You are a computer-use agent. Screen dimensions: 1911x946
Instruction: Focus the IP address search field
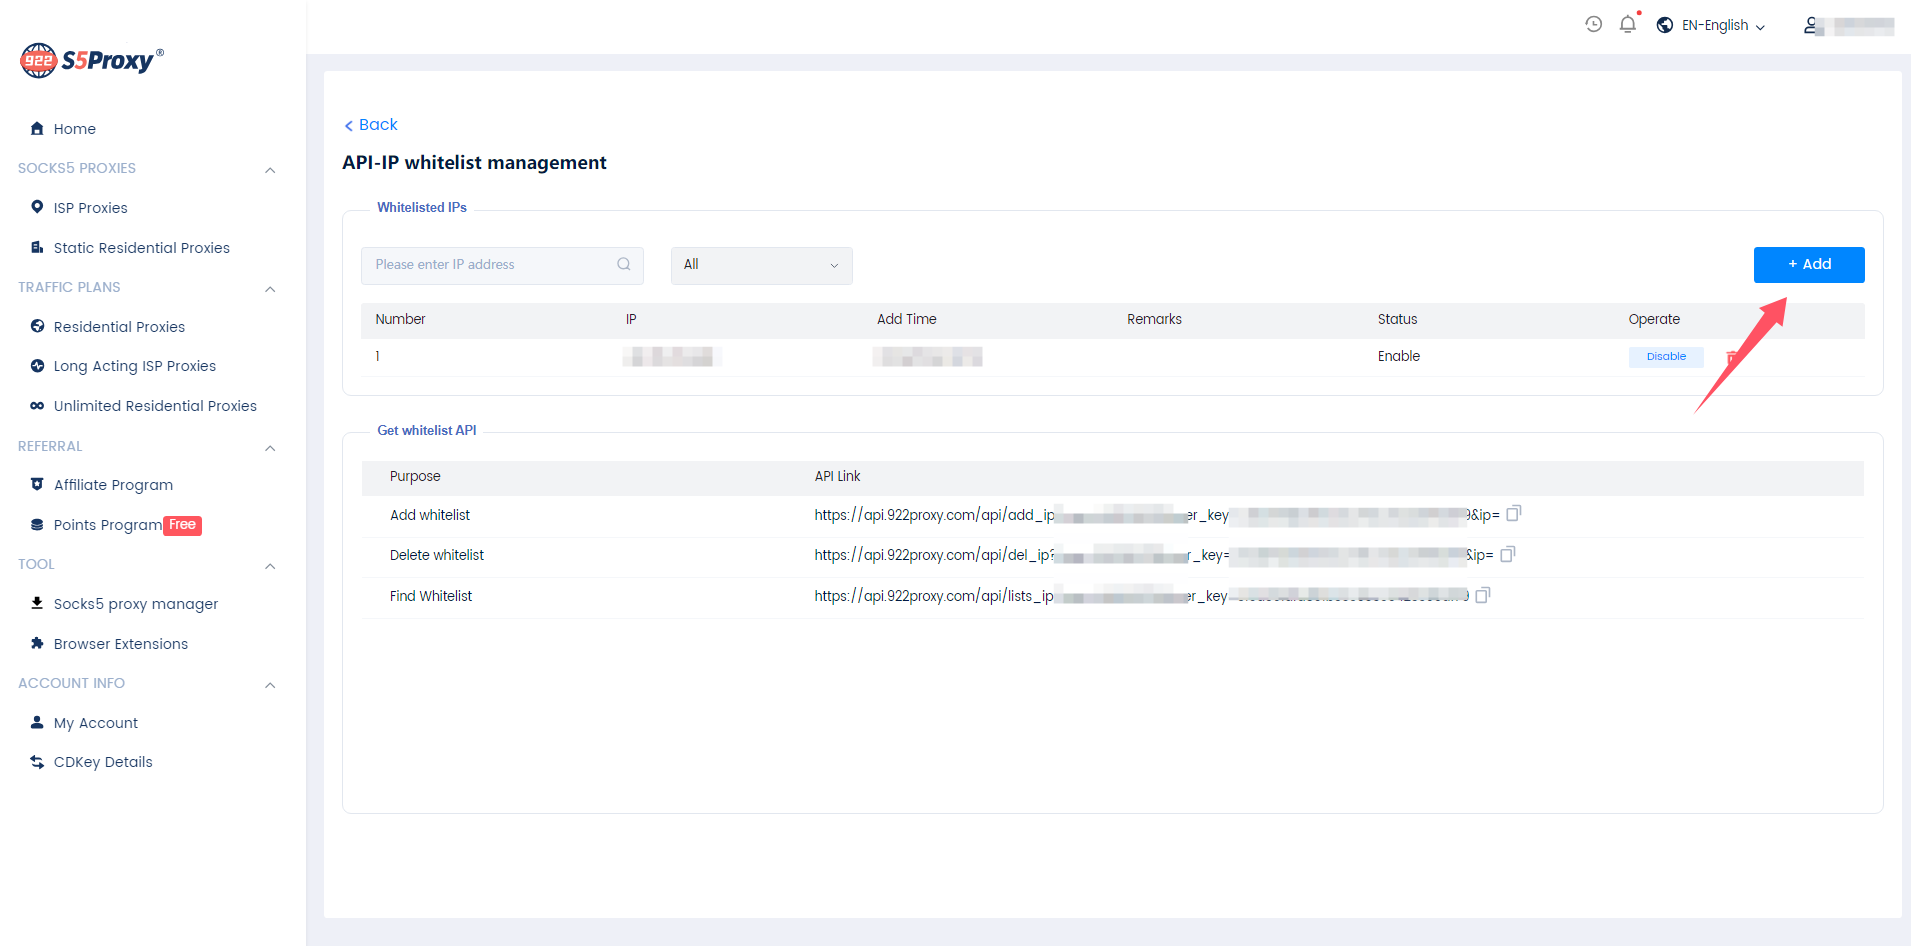(490, 265)
